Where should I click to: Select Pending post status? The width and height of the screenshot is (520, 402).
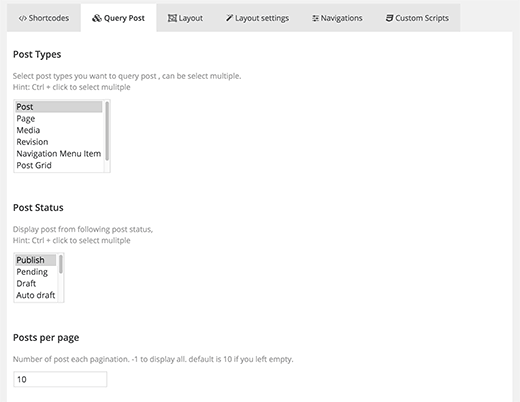(36, 272)
